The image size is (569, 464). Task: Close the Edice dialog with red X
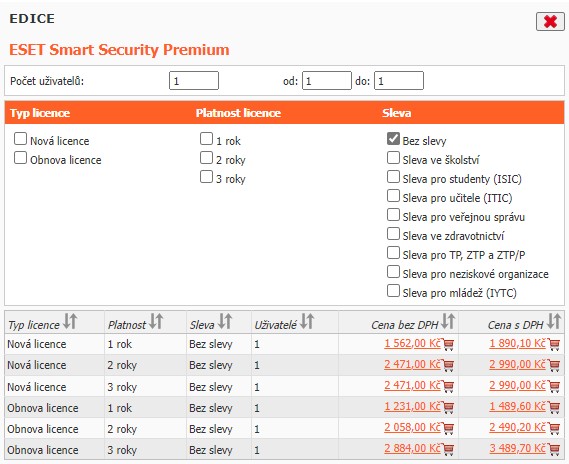(550, 22)
